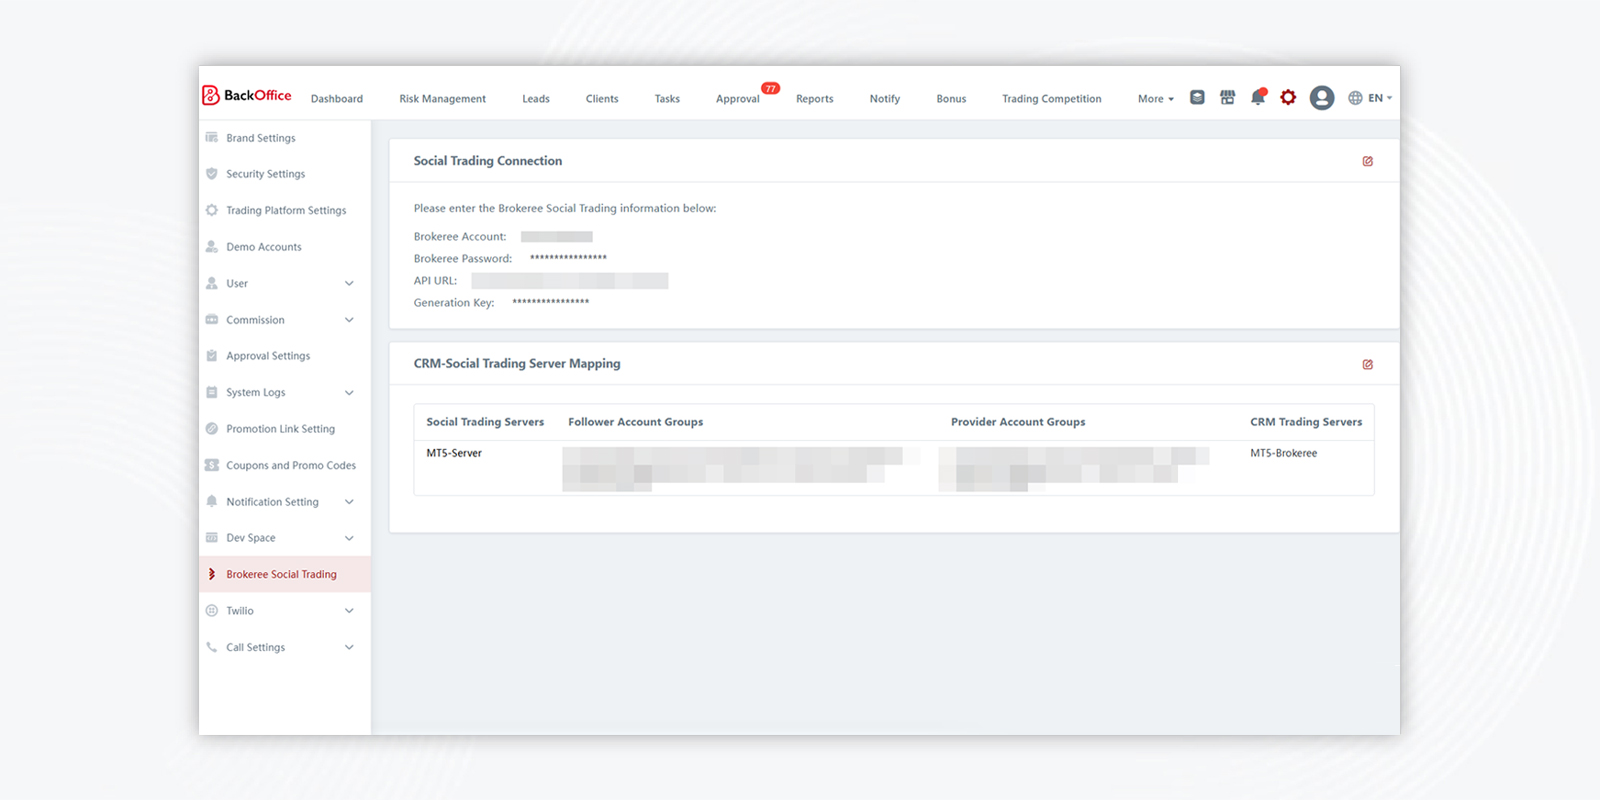Open the user profile avatar
This screenshot has width=1600, height=800.
[1322, 97]
